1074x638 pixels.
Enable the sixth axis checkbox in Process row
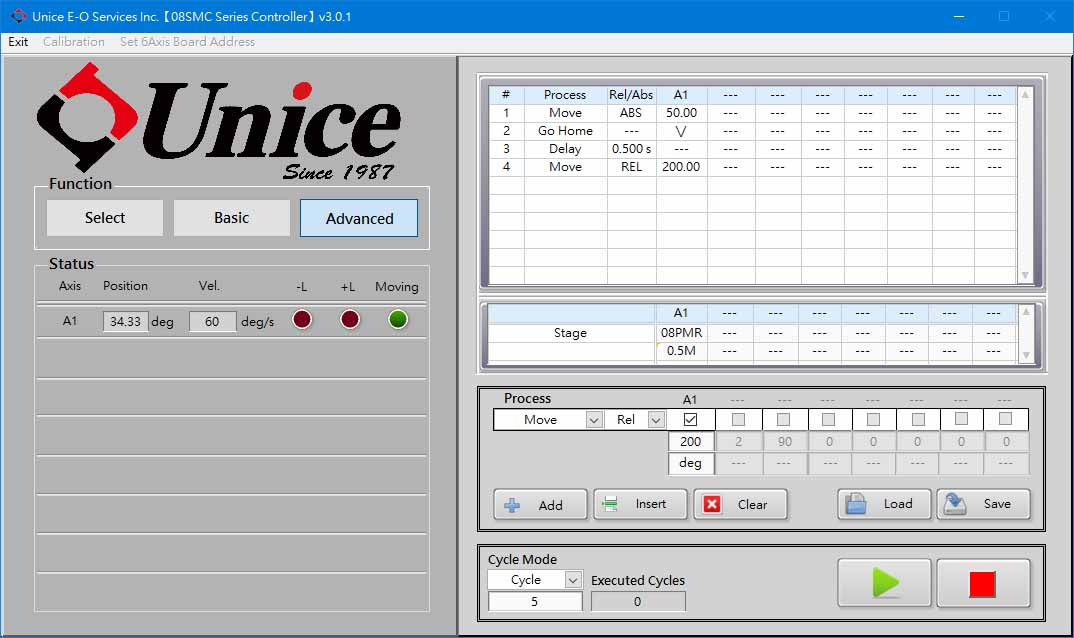pos(919,419)
